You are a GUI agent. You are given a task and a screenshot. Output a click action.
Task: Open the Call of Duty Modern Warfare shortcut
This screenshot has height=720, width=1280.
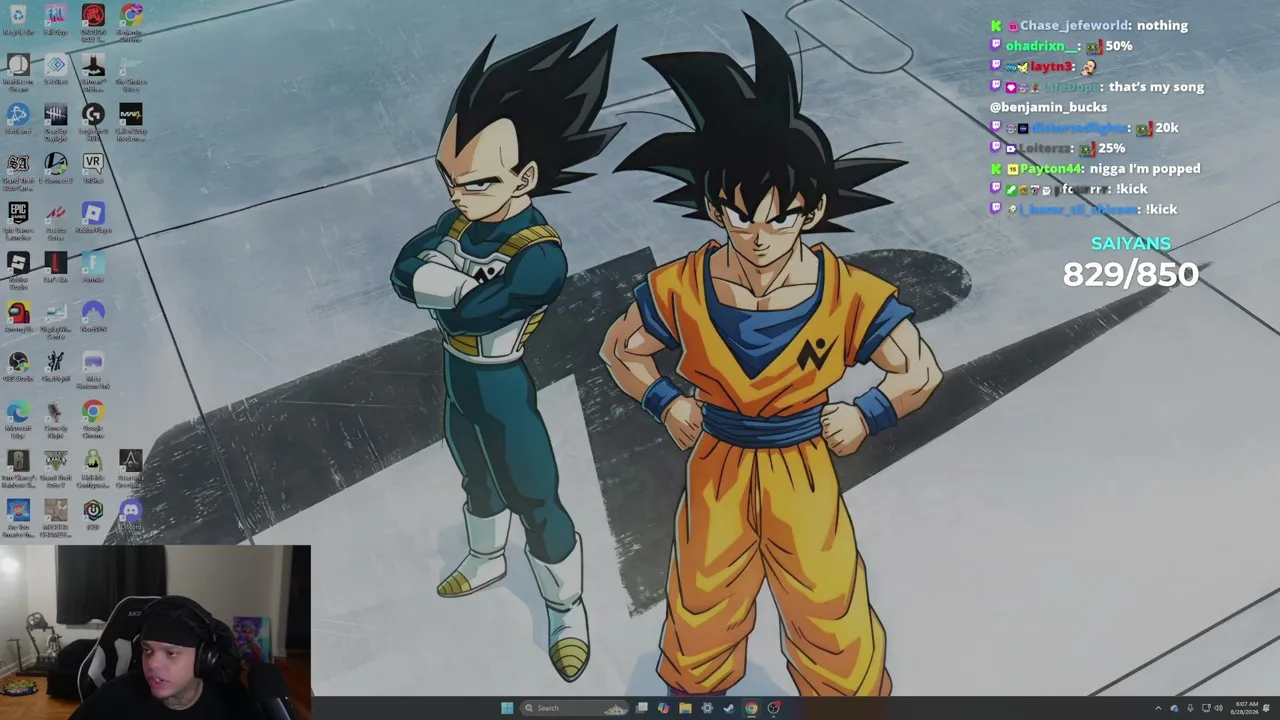tap(131, 120)
